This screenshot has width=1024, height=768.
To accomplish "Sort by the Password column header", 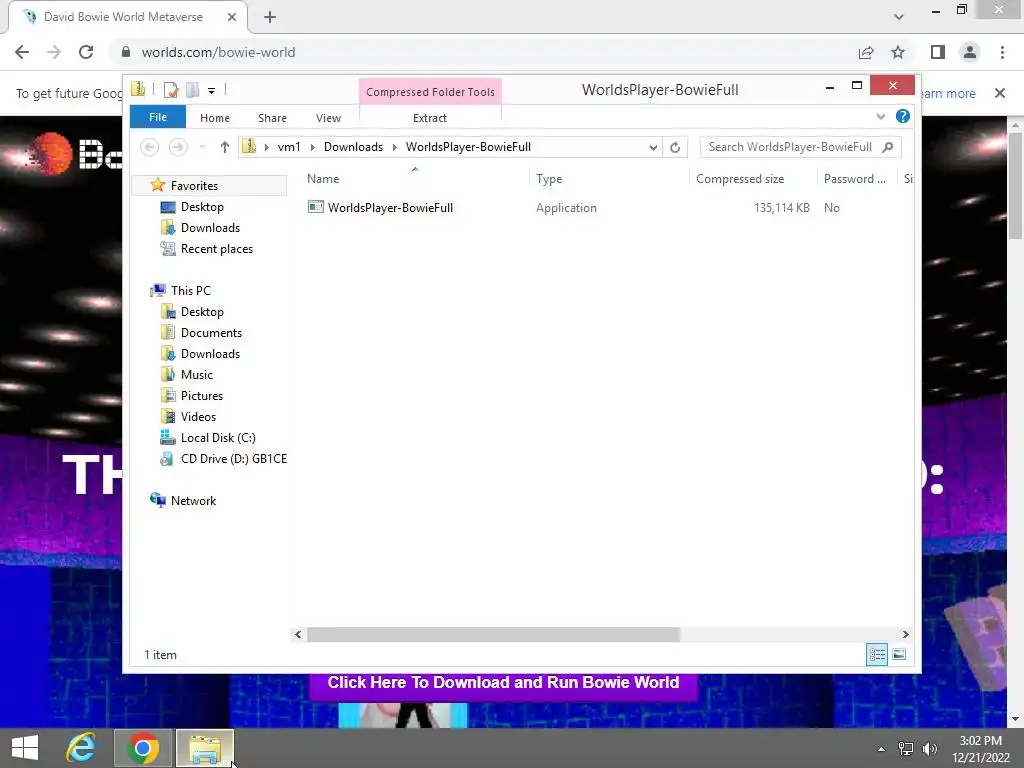I will [857, 179].
